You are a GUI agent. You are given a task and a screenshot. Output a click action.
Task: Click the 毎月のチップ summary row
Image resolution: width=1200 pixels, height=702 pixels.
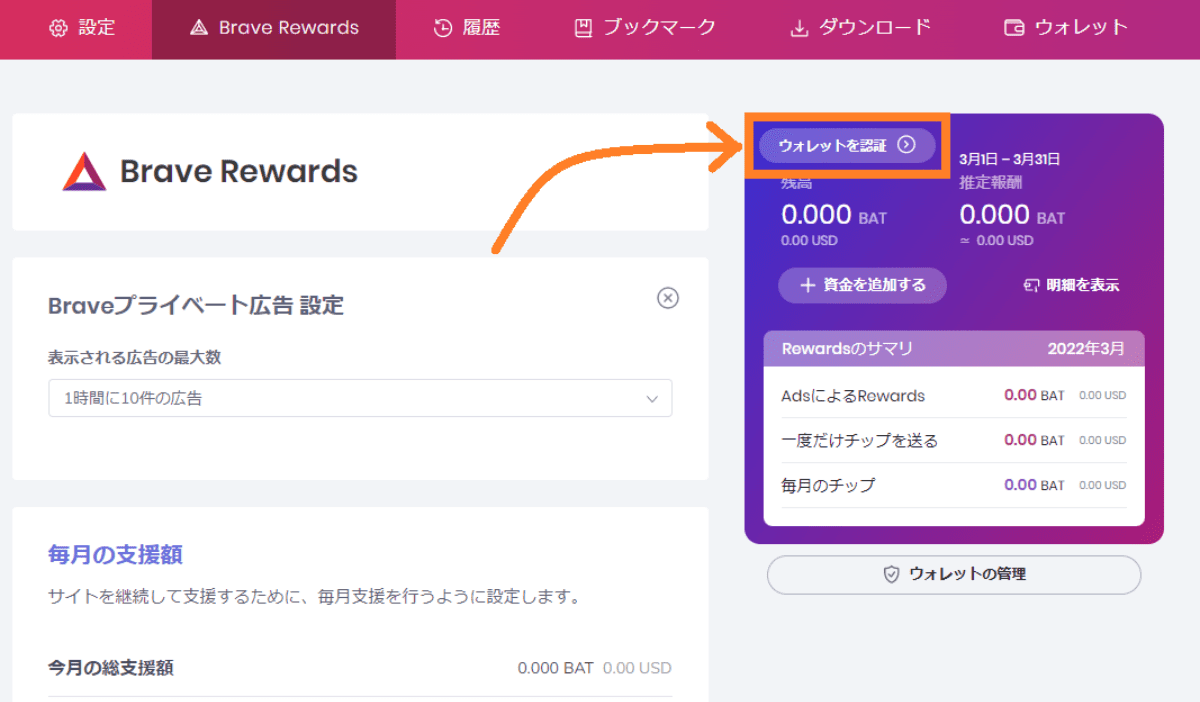(x=954, y=485)
